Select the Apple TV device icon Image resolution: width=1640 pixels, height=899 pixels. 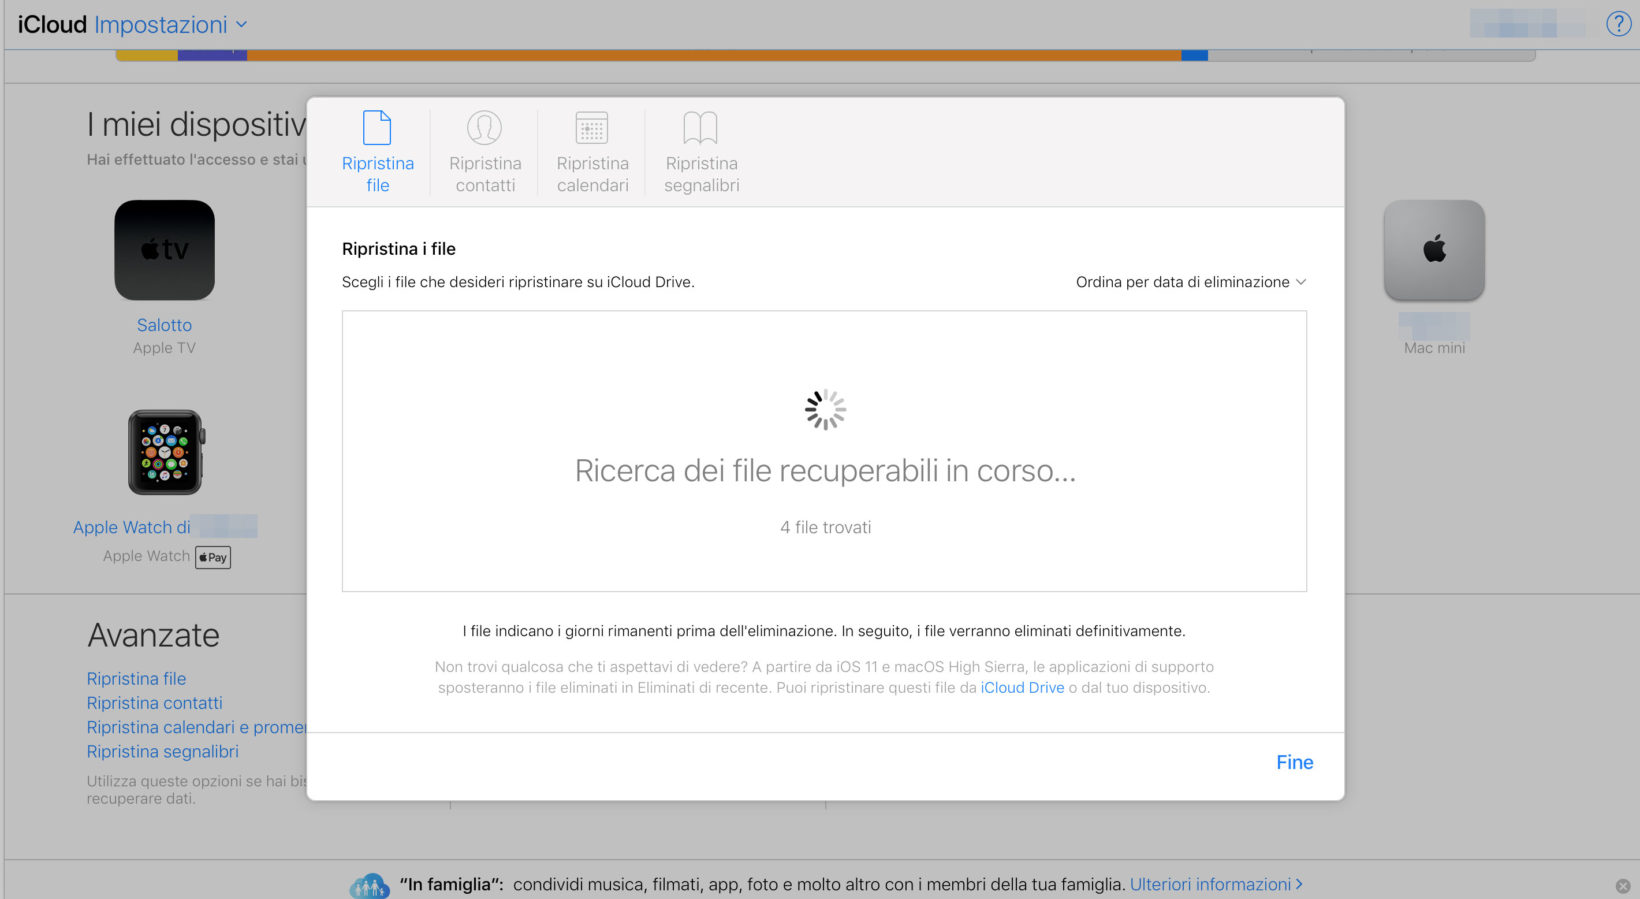click(165, 250)
